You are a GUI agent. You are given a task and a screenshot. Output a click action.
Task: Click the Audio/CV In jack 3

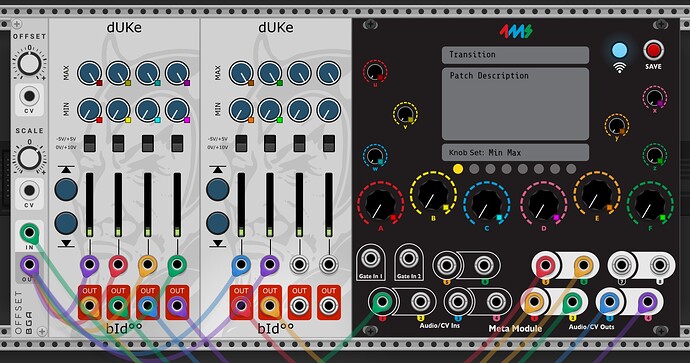coord(458,301)
